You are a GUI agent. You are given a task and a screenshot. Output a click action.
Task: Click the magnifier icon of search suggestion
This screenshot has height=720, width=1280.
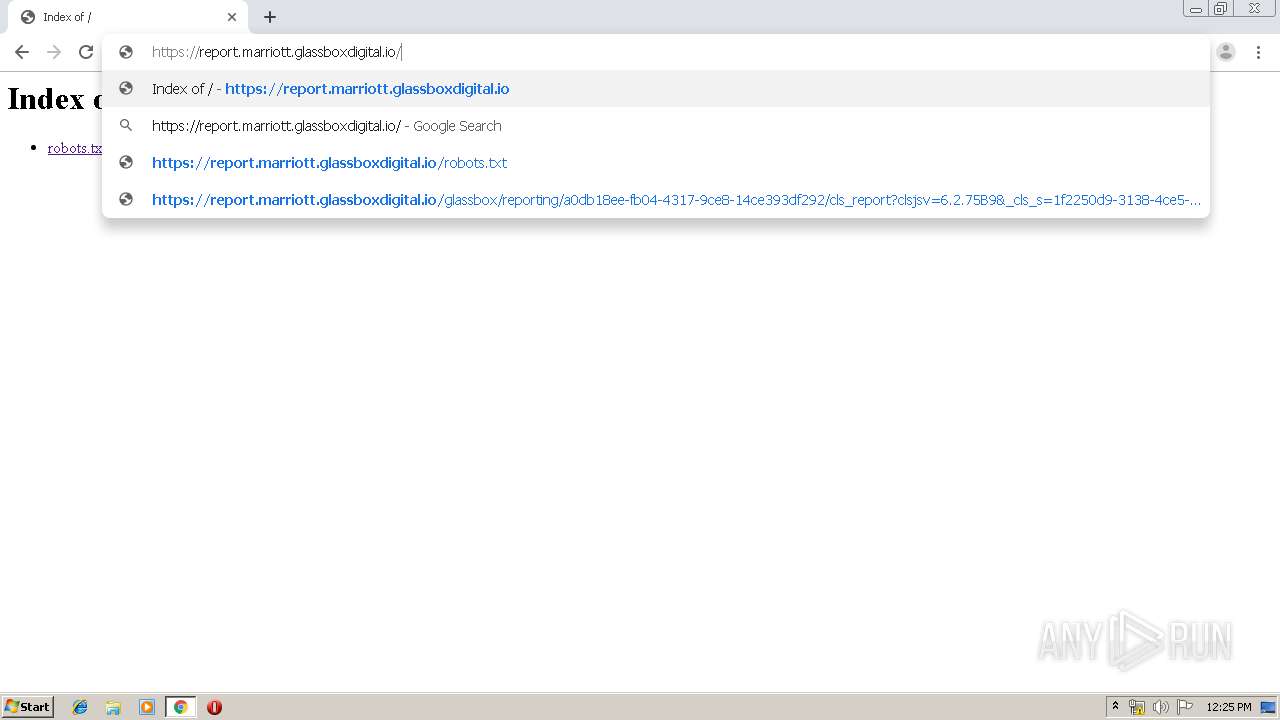126,126
